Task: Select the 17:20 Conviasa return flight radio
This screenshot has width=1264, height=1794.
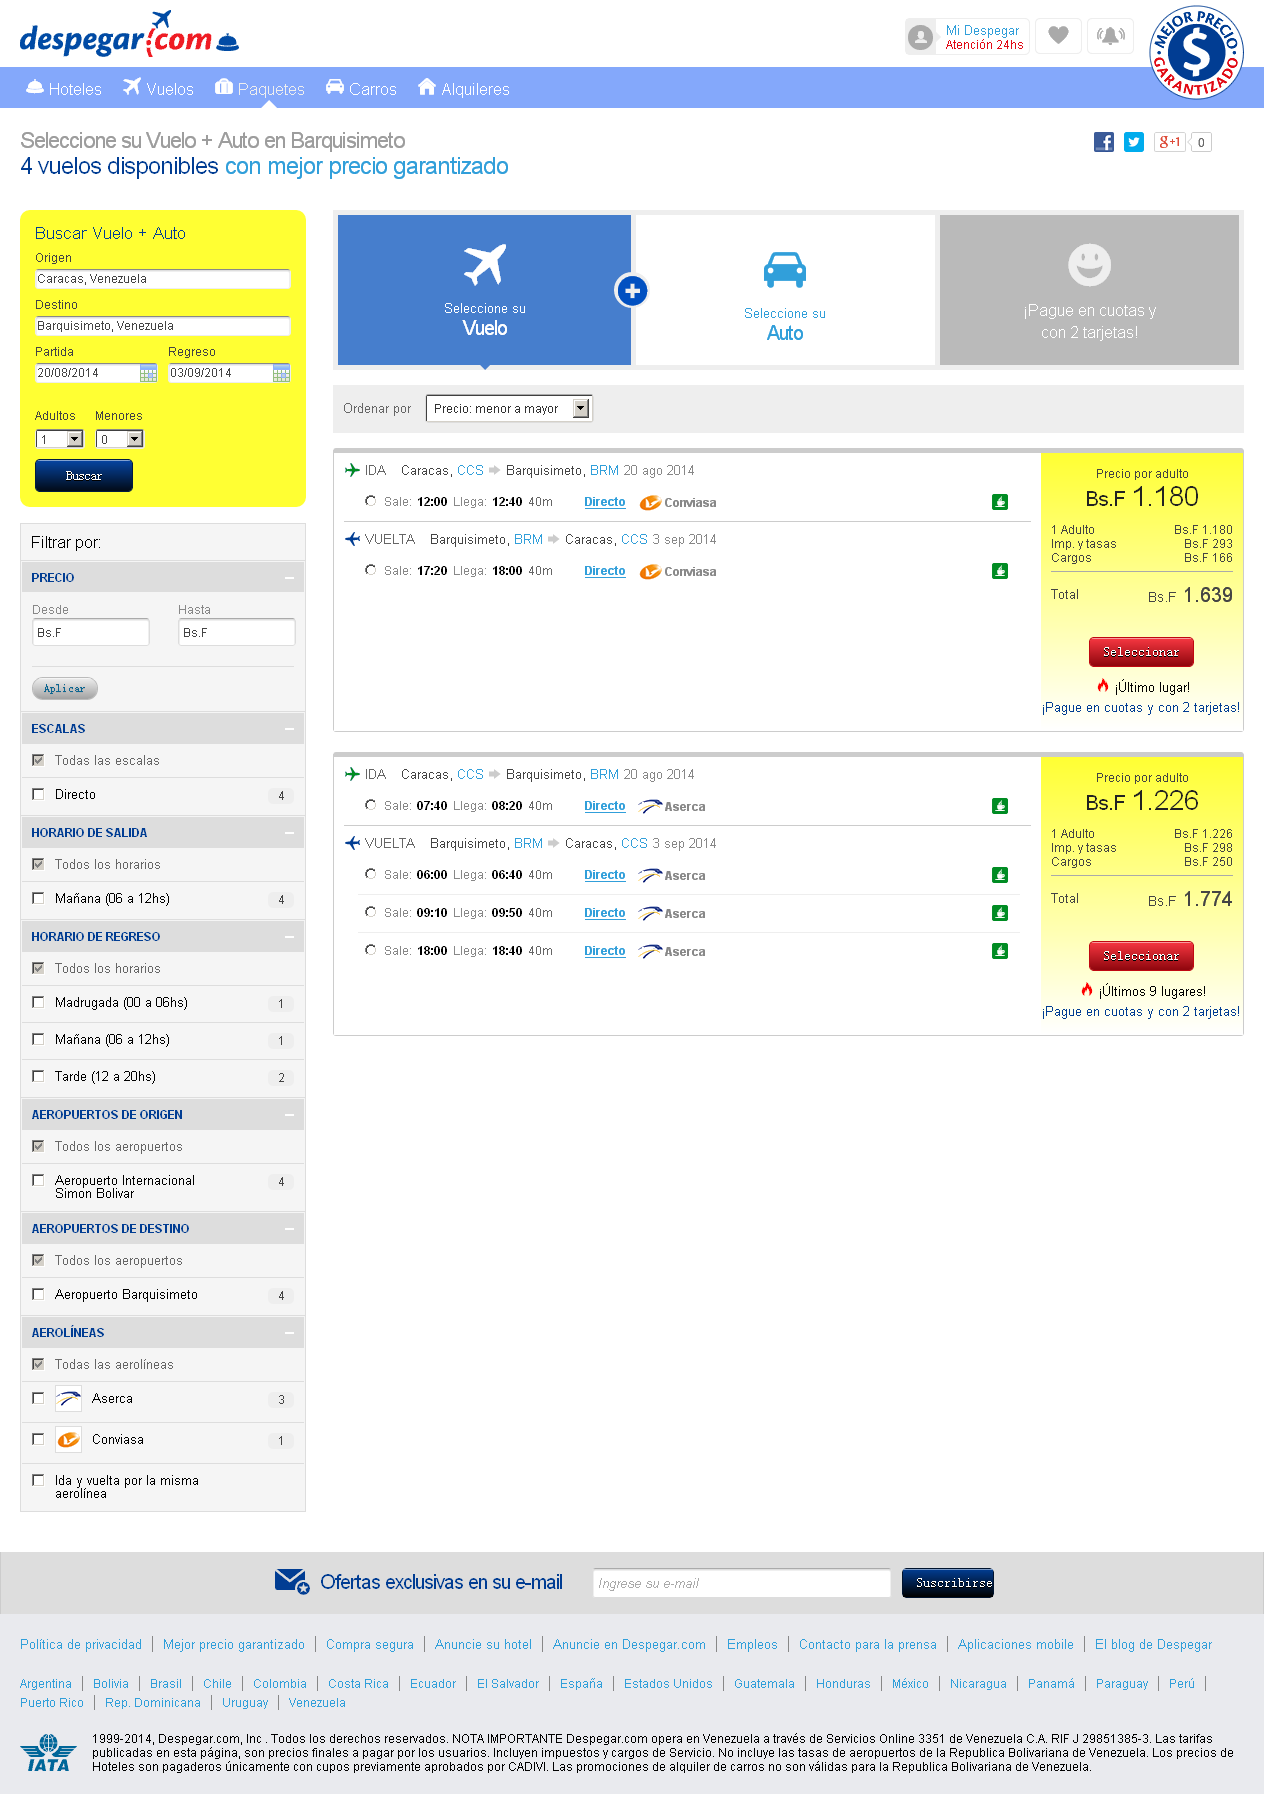Action: (371, 570)
